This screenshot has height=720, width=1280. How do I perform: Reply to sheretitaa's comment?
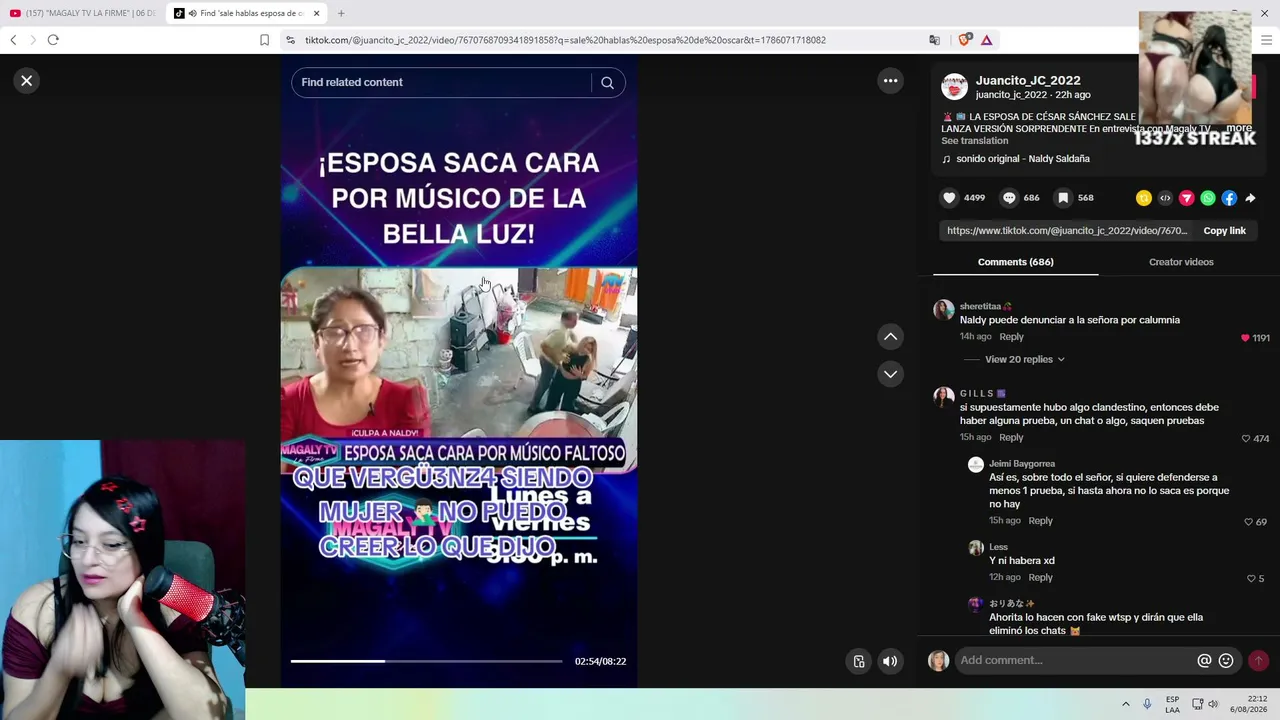(x=1011, y=337)
